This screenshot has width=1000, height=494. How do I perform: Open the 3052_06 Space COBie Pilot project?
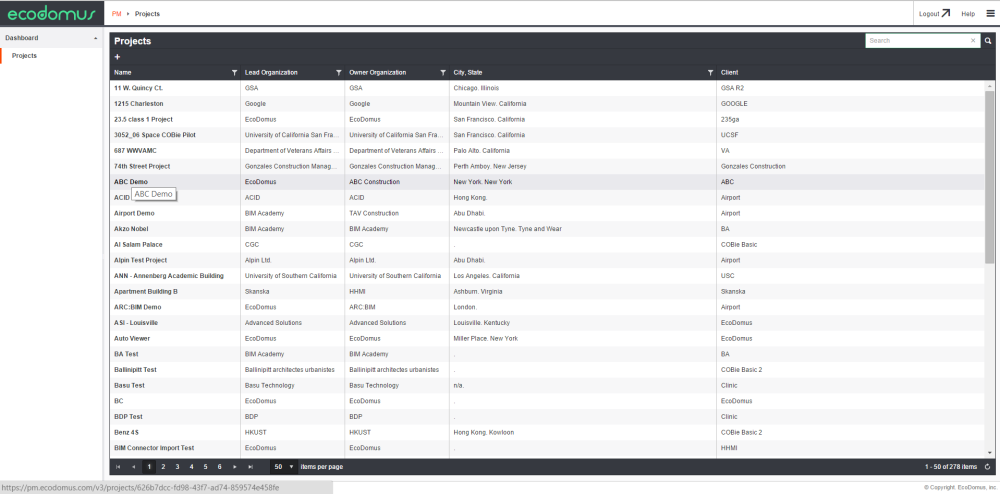[x=155, y=135]
